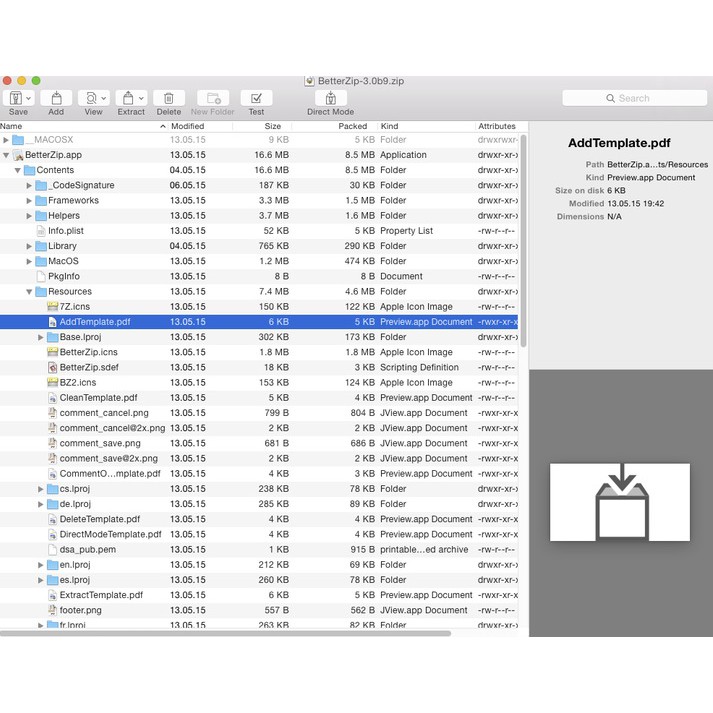Click the BetterZip.sdef scripting file icon

(53, 367)
